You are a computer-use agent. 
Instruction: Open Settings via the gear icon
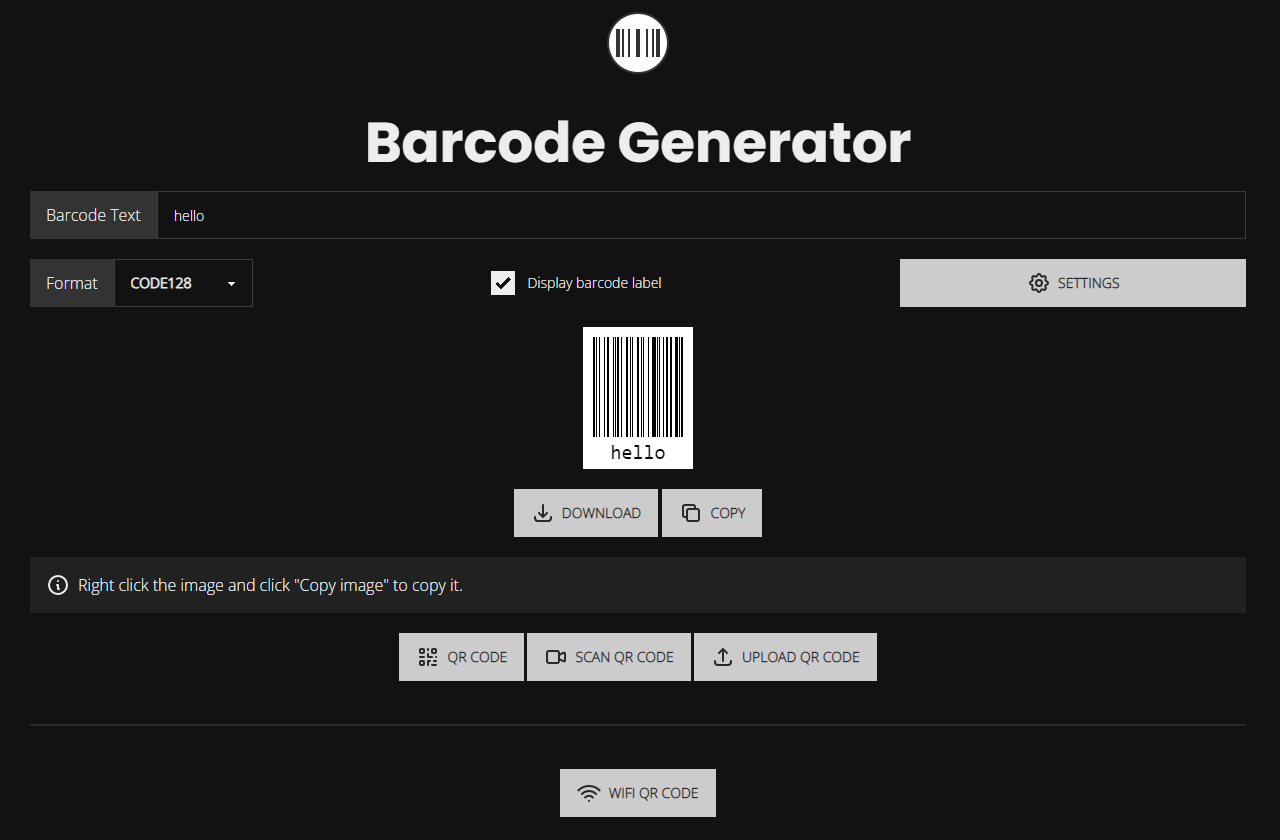point(1038,283)
